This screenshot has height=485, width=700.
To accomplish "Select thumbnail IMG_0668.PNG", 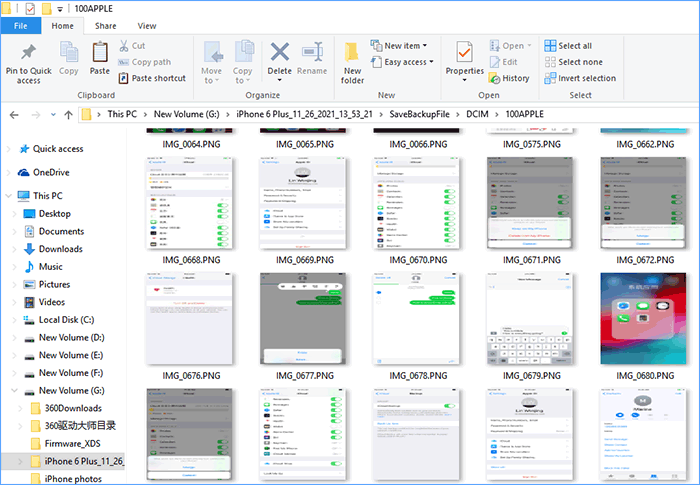I will 190,203.
